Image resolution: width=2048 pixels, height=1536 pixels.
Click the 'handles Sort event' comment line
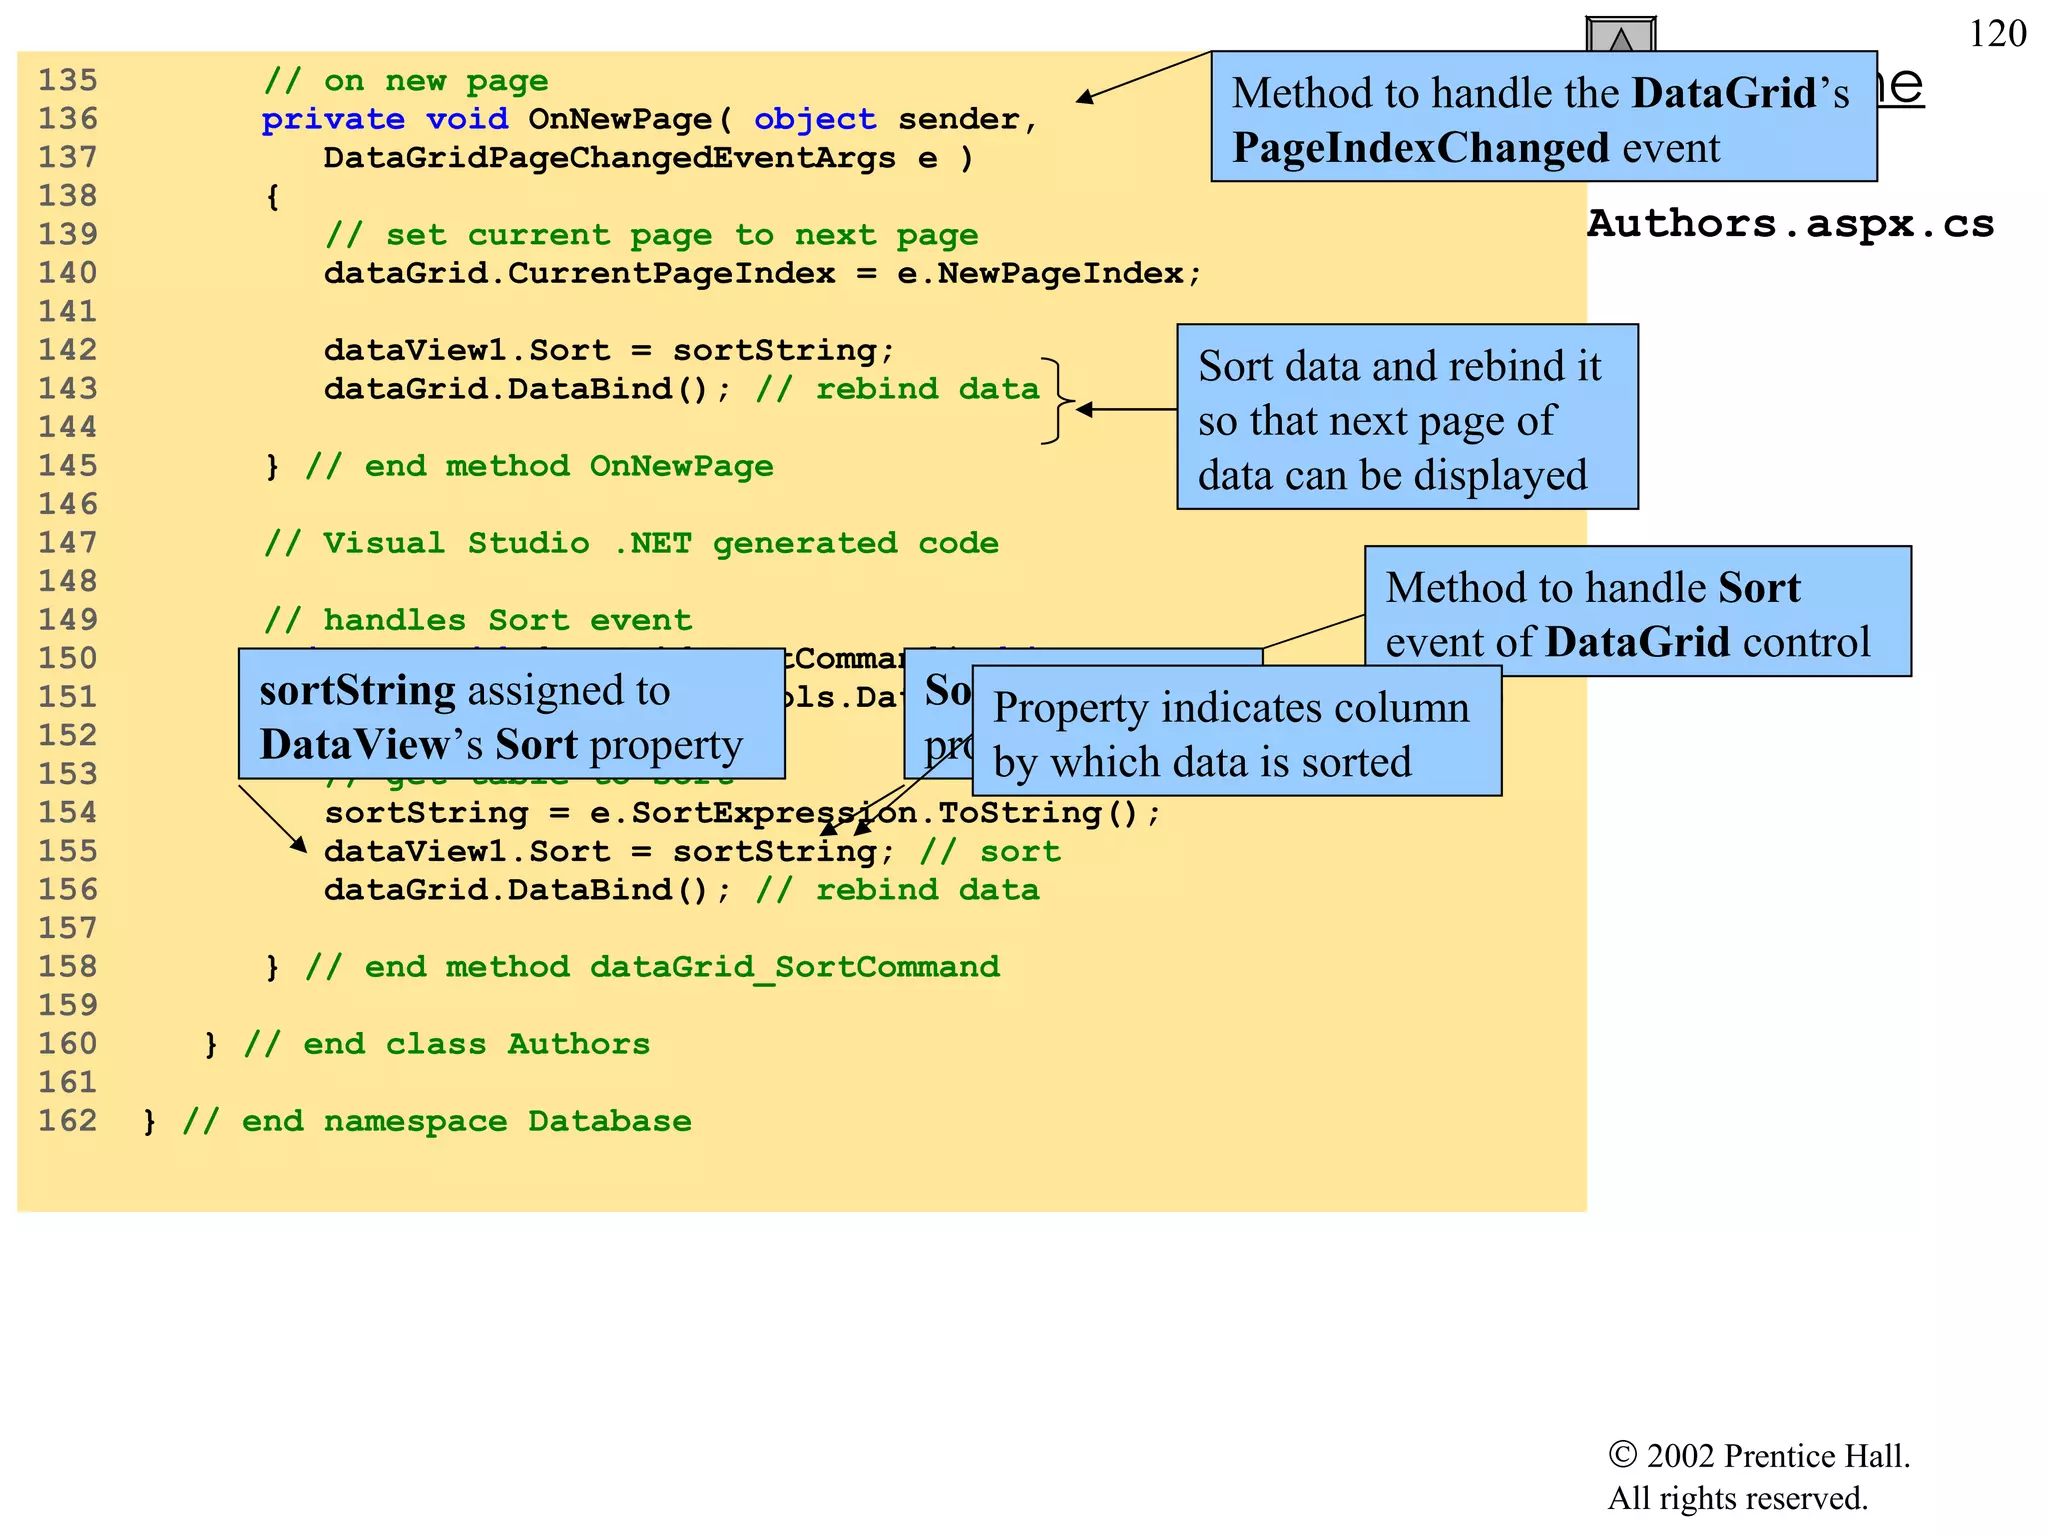click(478, 621)
